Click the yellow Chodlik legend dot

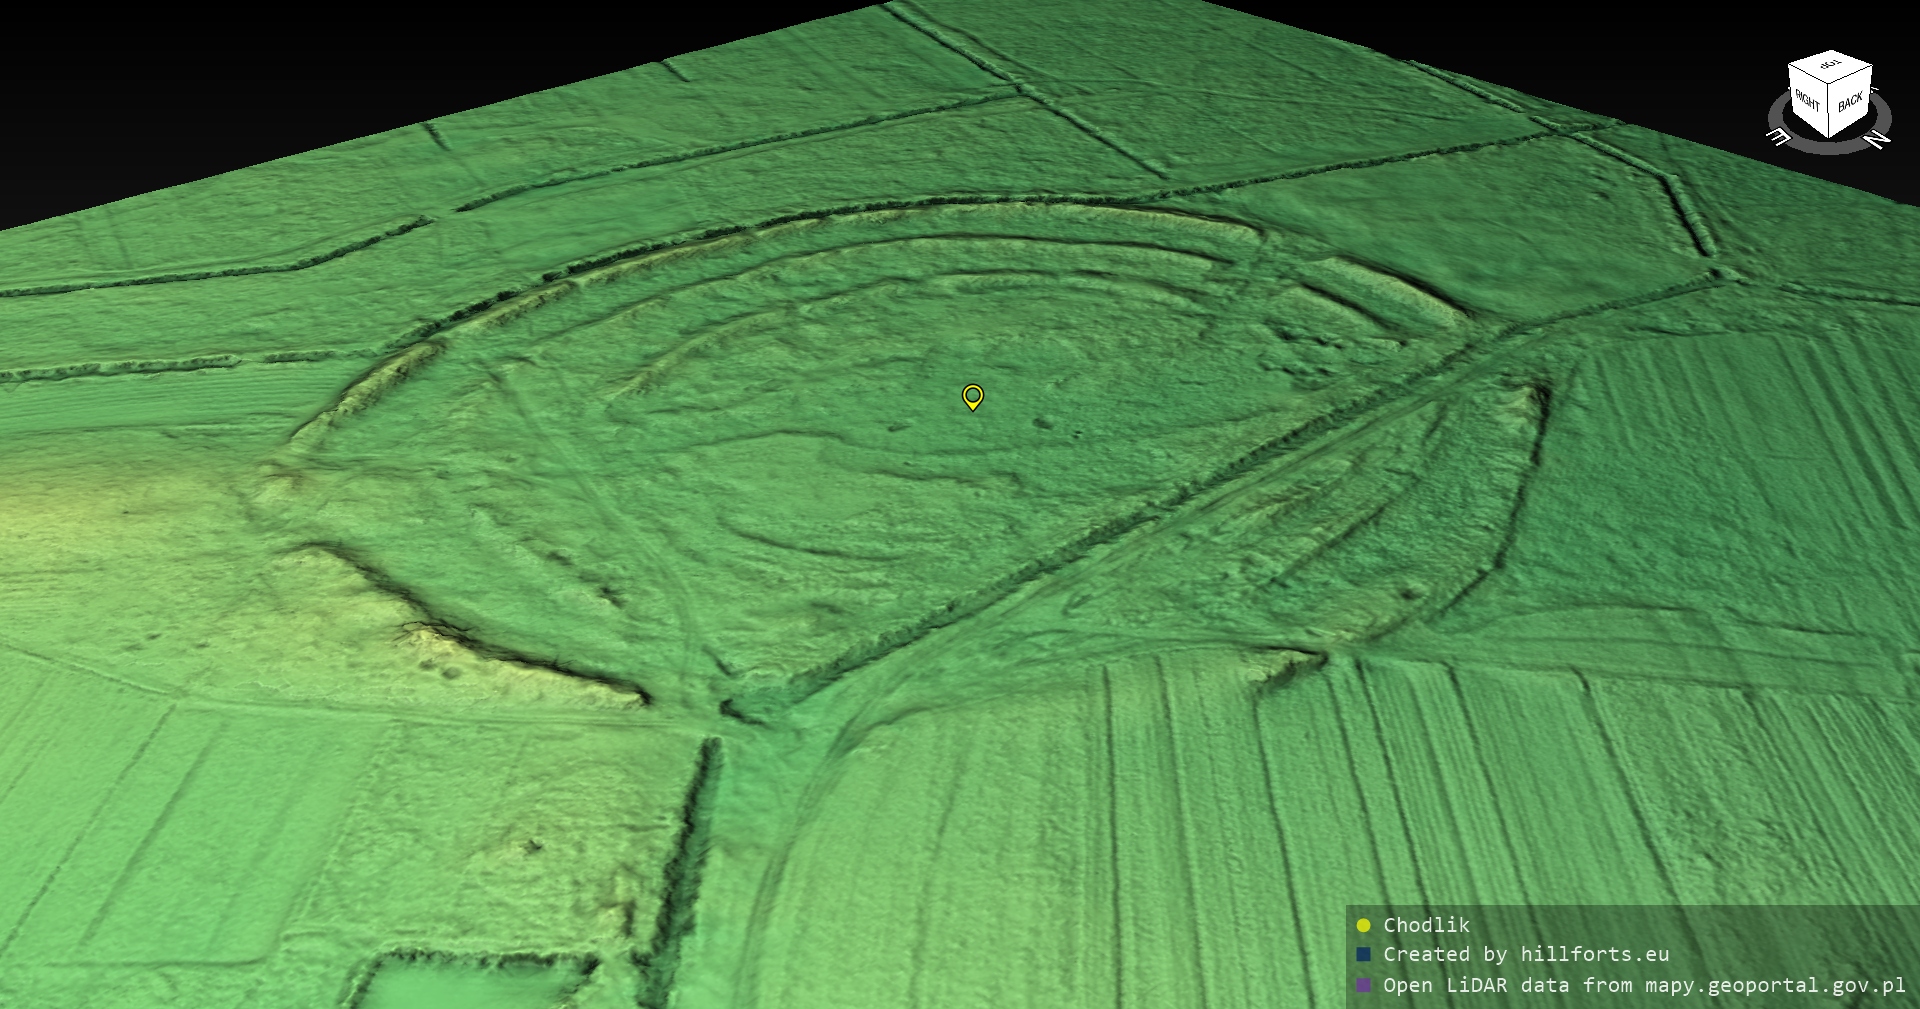(1363, 925)
